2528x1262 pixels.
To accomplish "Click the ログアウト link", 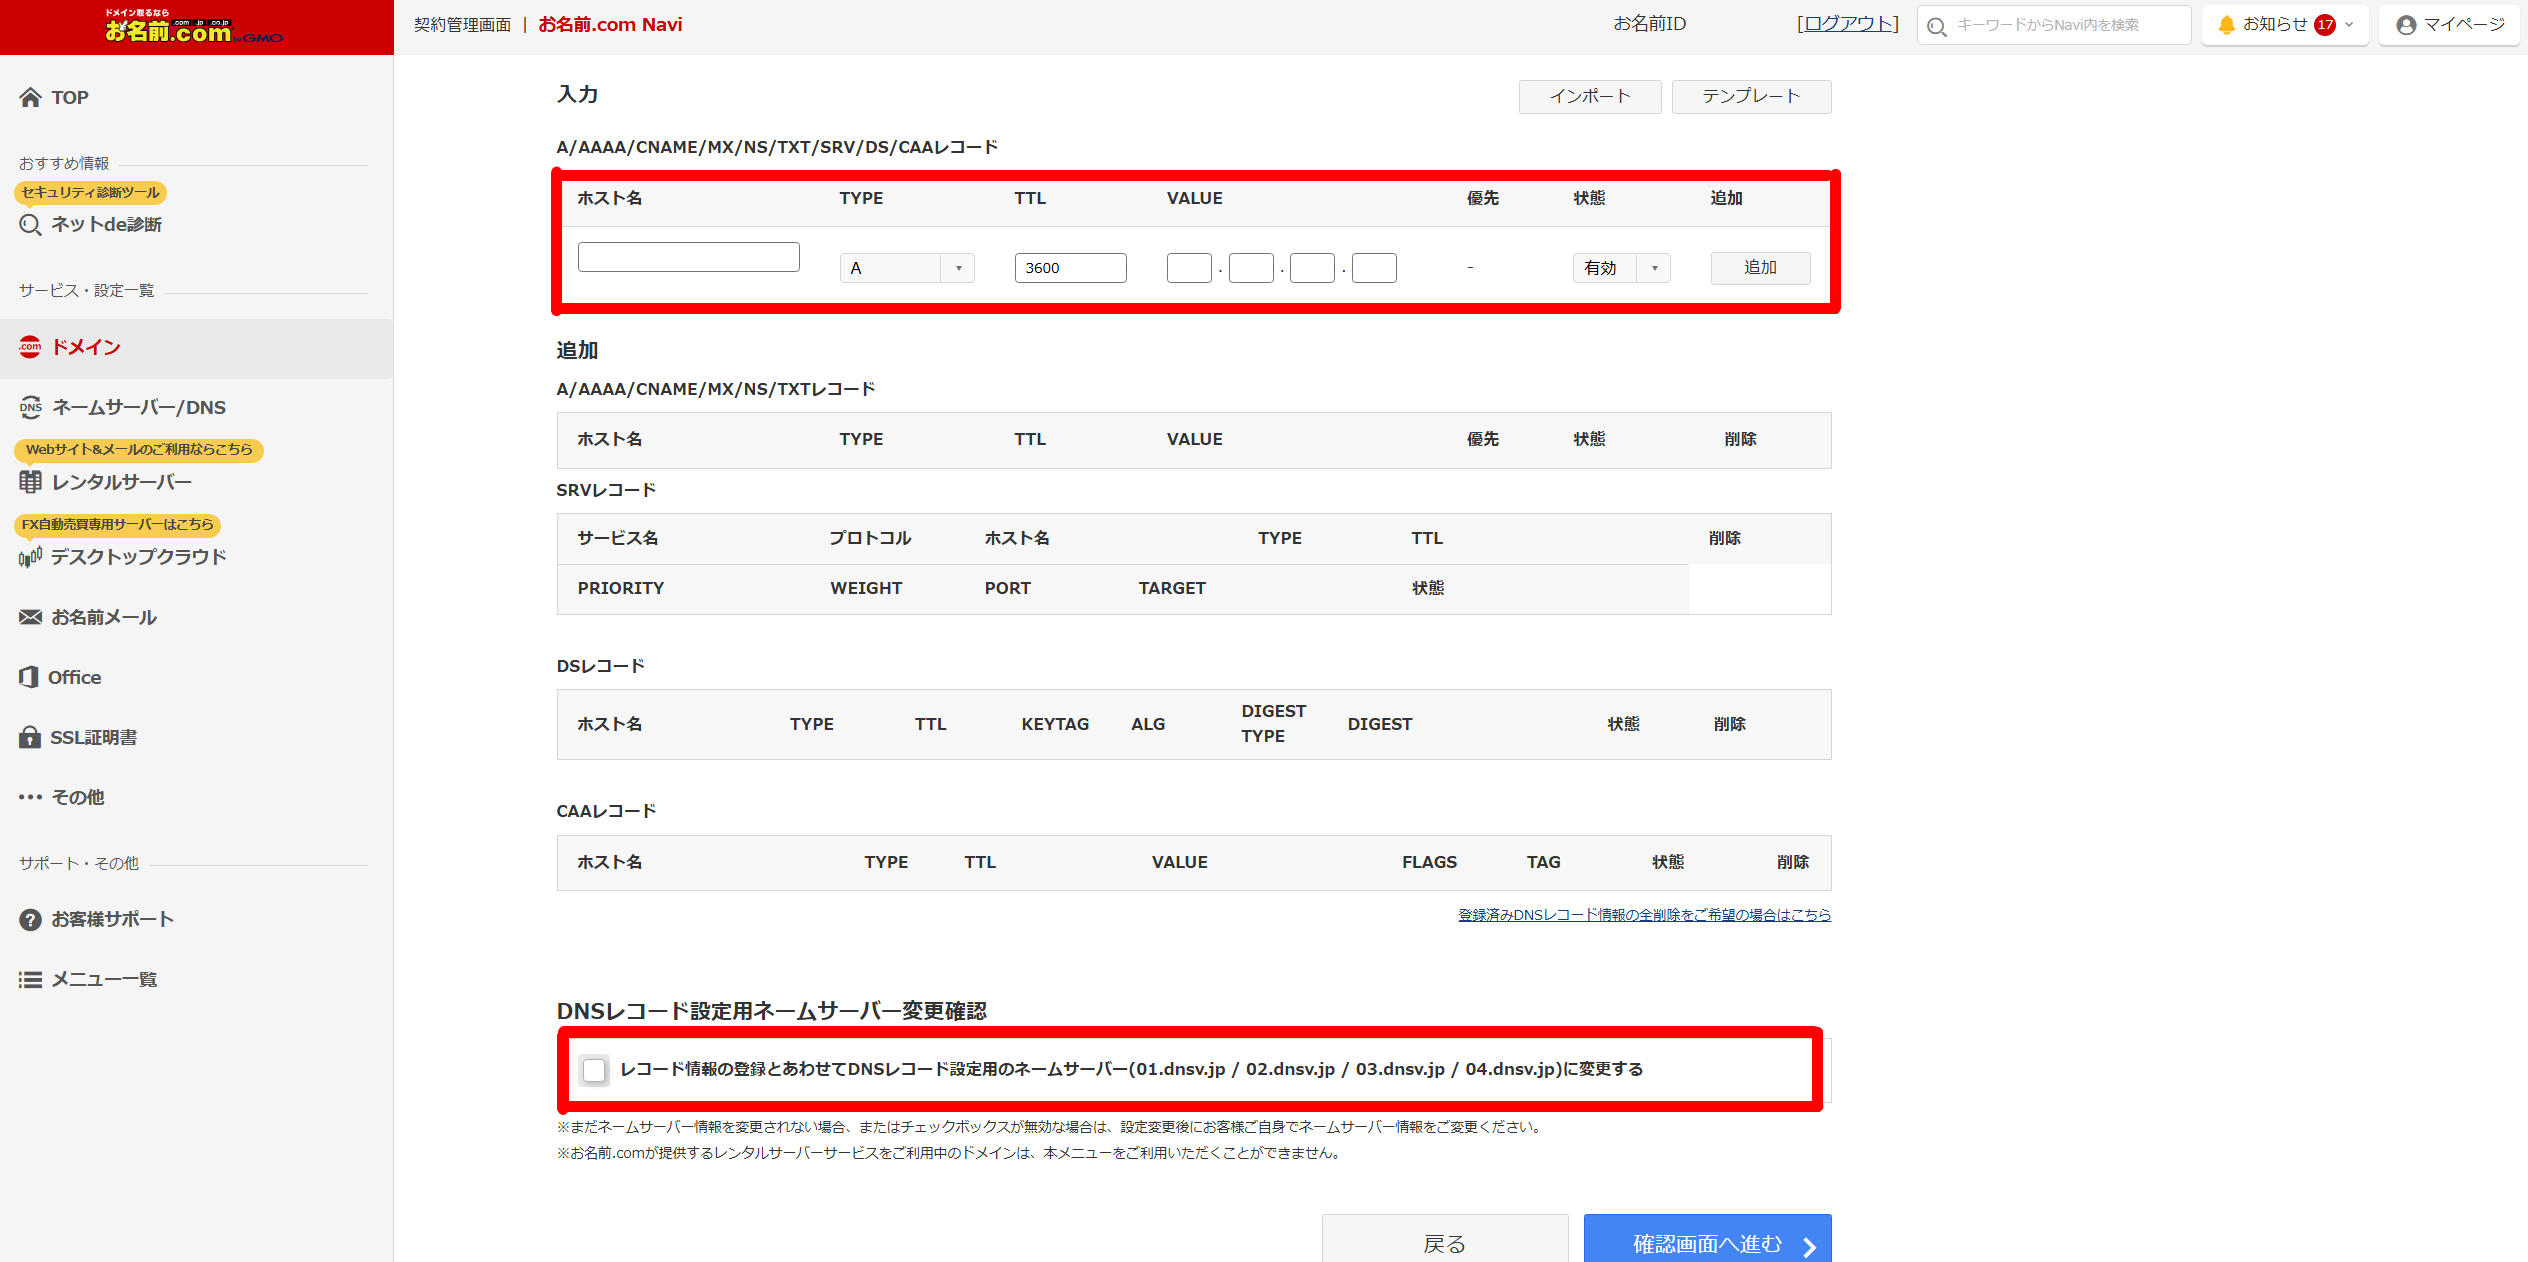I will coord(1847,24).
